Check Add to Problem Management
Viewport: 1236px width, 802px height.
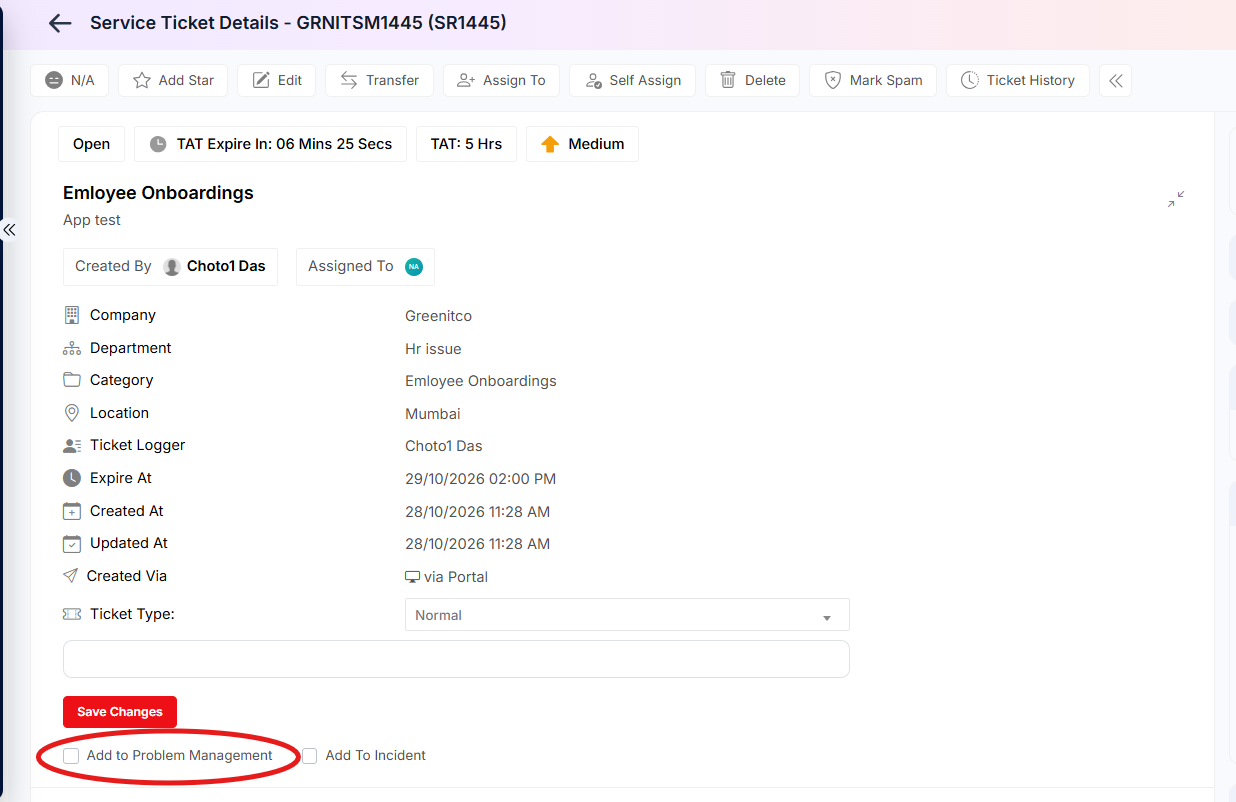tap(71, 756)
